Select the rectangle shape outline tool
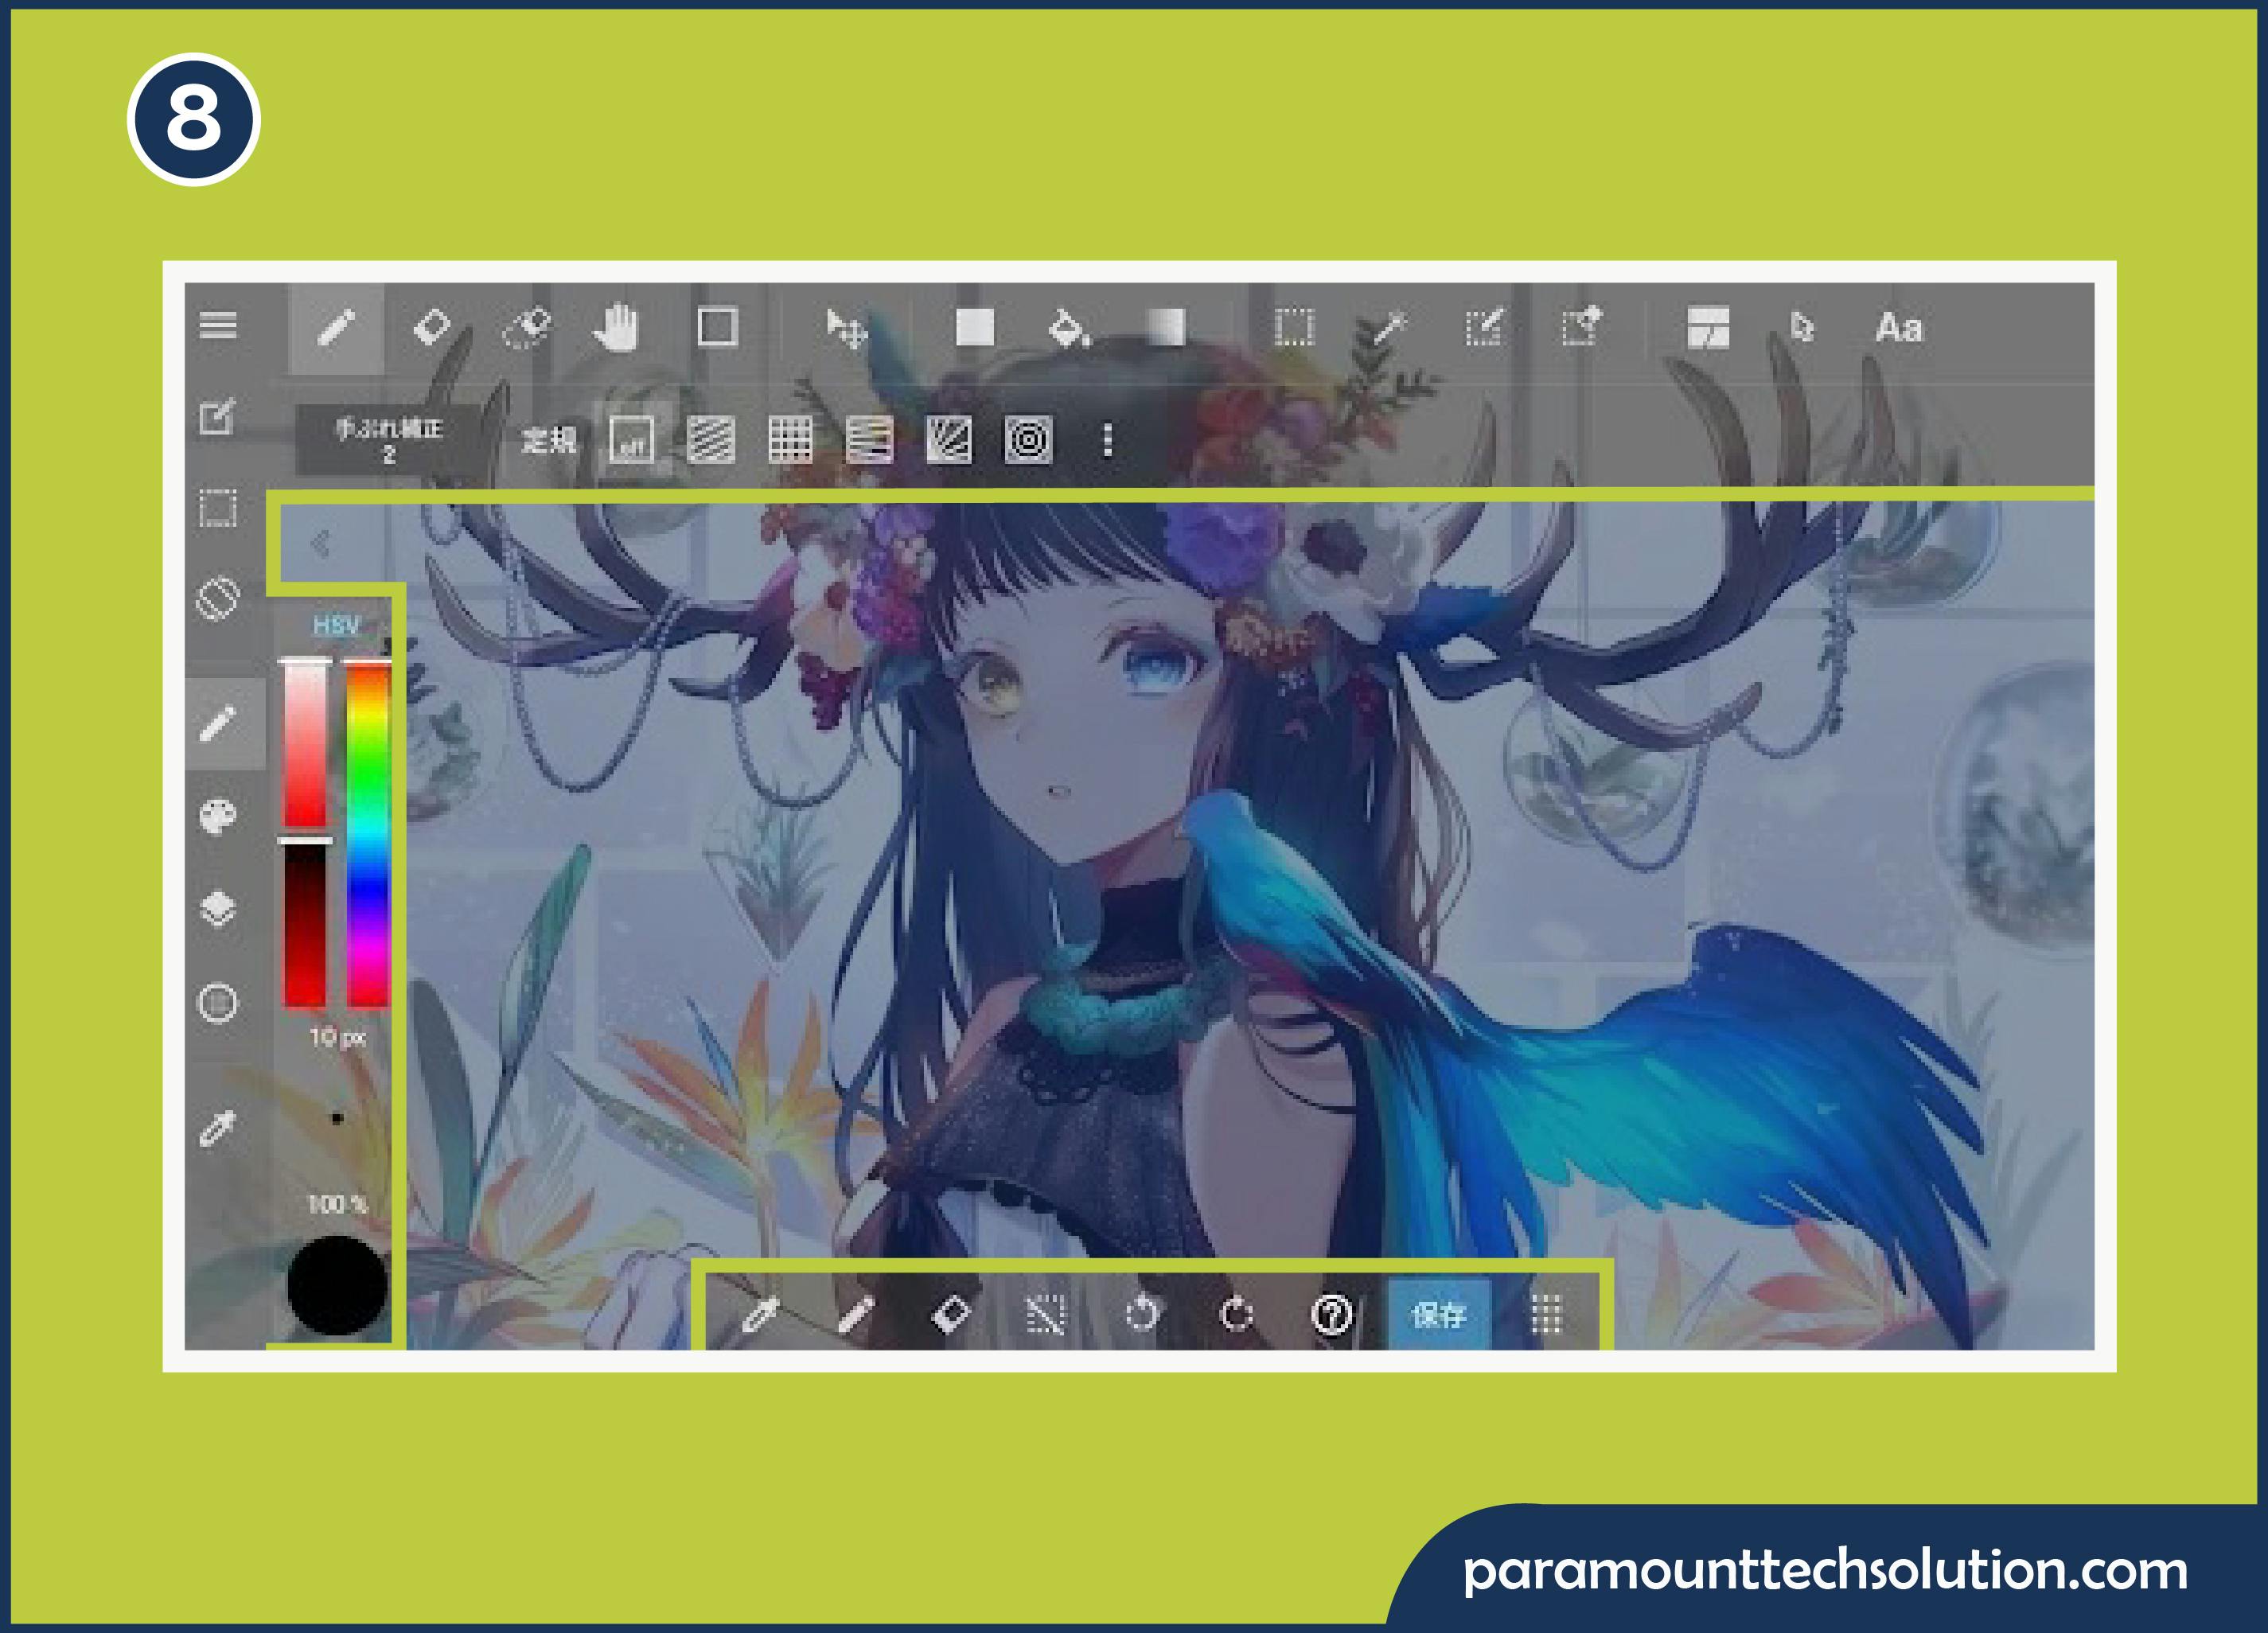 click(717, 327)
